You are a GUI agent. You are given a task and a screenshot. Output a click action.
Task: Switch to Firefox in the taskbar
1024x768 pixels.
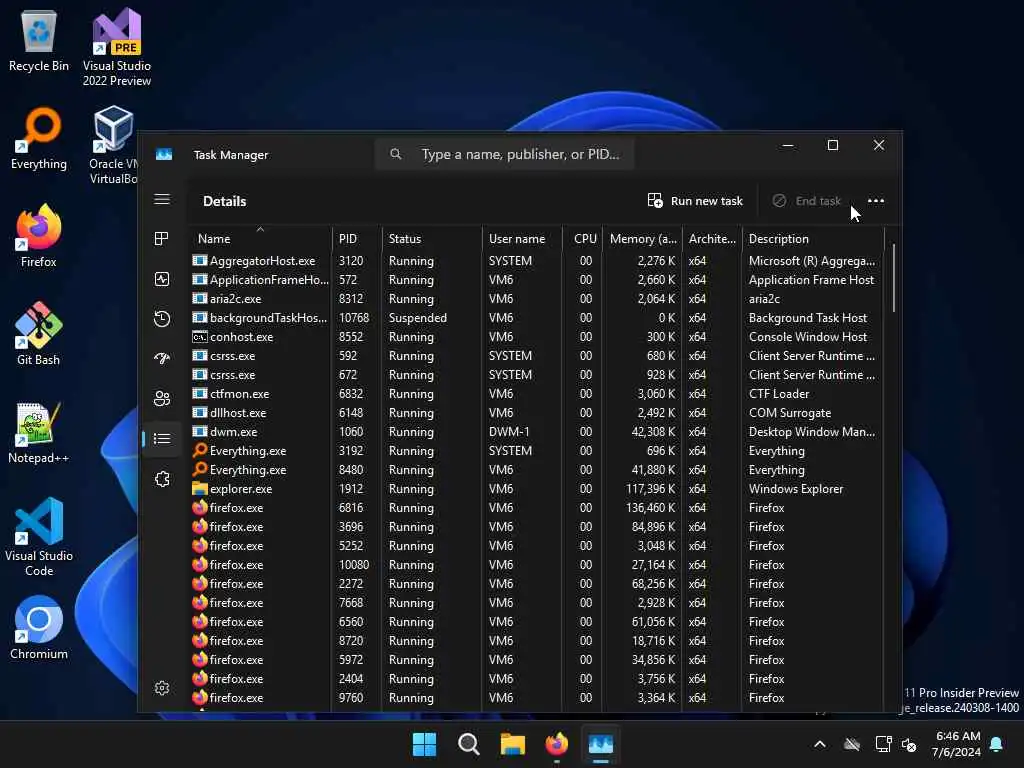click(556, 744)
